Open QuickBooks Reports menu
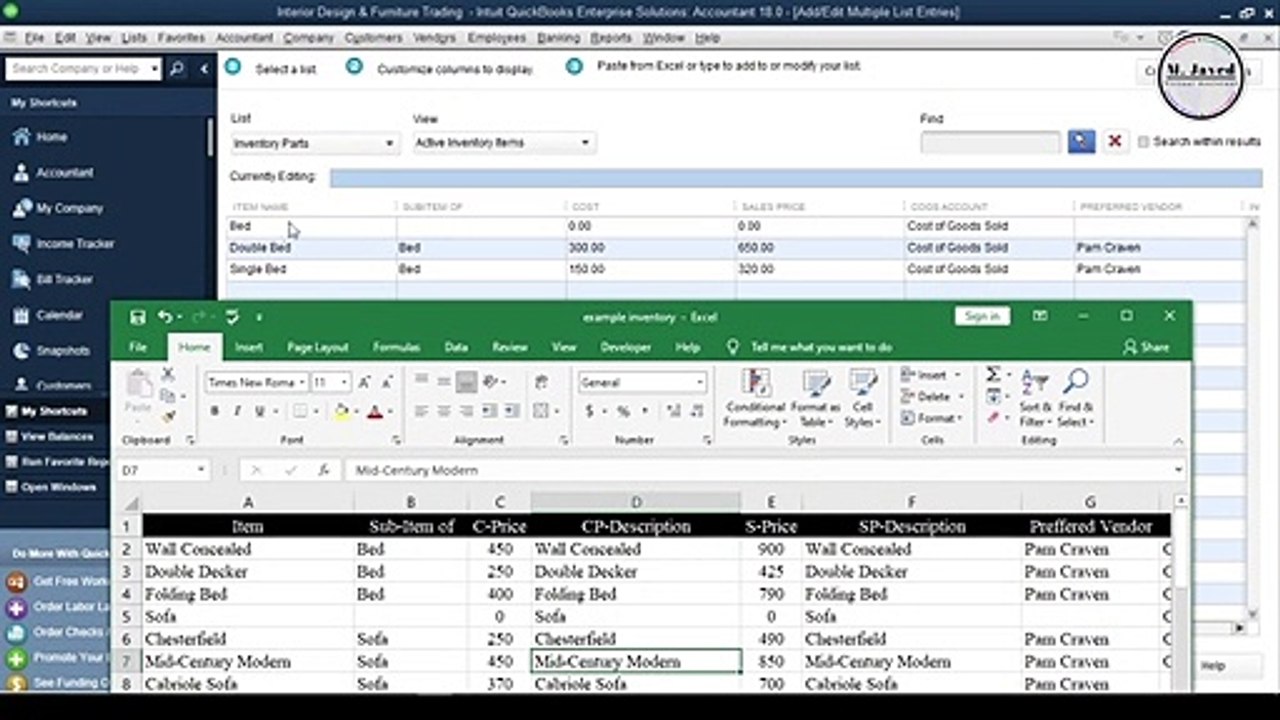 pos(611,38)
